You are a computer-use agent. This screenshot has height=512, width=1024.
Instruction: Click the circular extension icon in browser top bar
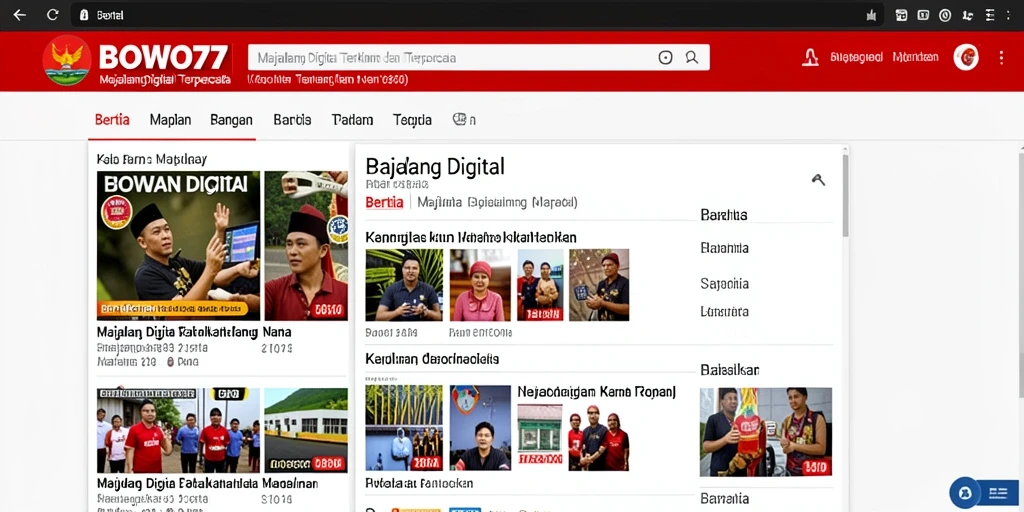point(945,15)
